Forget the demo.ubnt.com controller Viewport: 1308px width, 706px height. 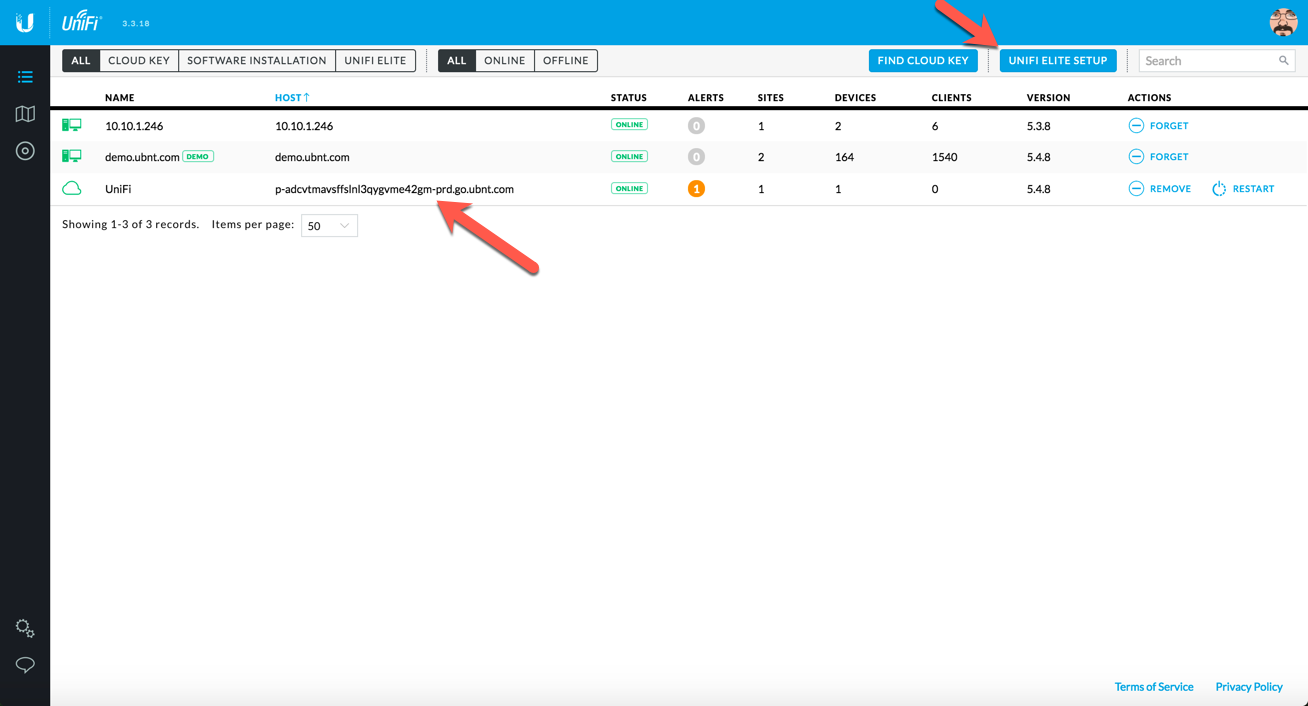[1158, 157]
